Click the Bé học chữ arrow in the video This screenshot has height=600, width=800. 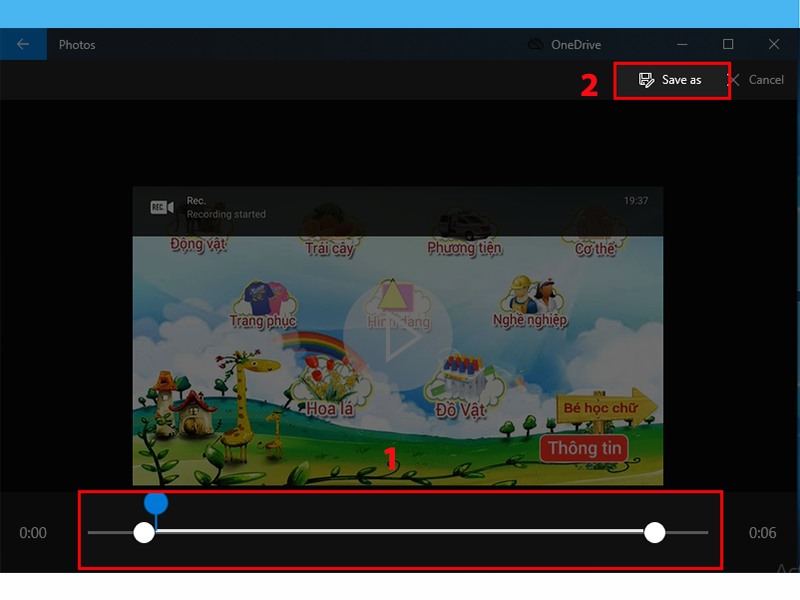point(601,409)
